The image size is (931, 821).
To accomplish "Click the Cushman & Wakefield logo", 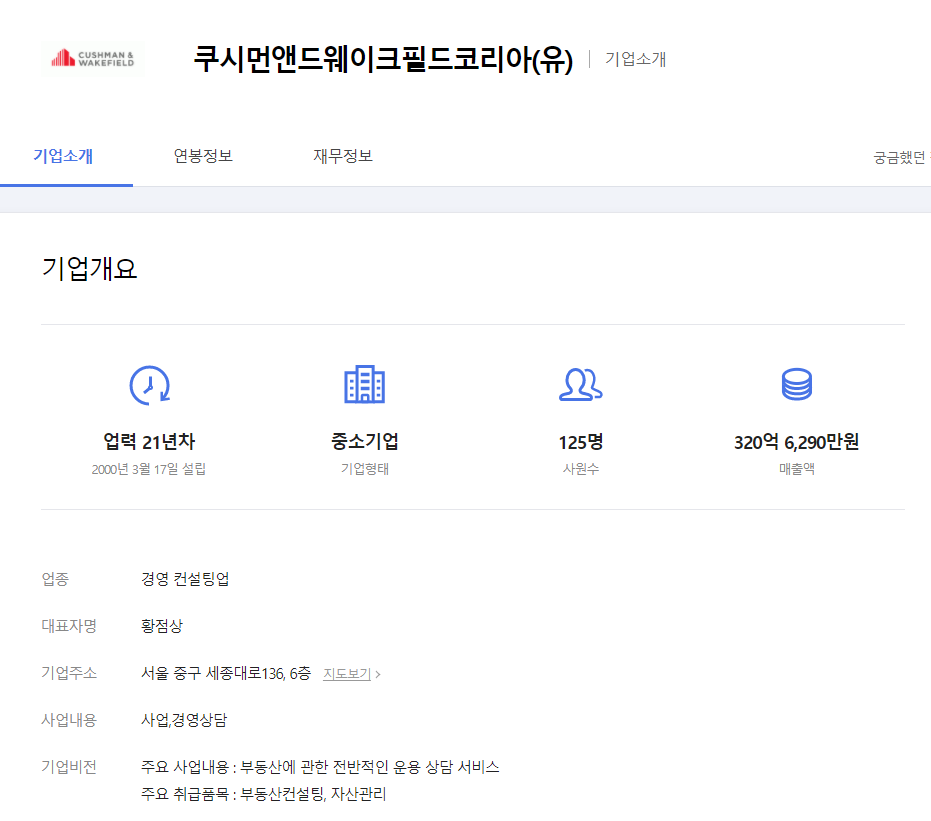I will (x=92, y=58).
